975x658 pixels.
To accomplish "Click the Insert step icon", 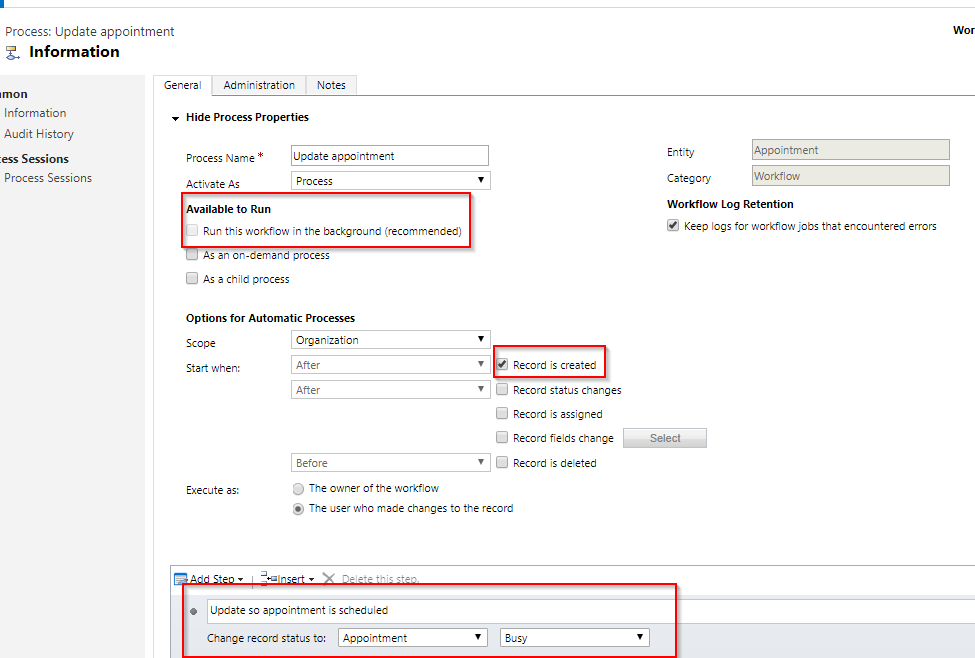I will (x=268, y=578).
